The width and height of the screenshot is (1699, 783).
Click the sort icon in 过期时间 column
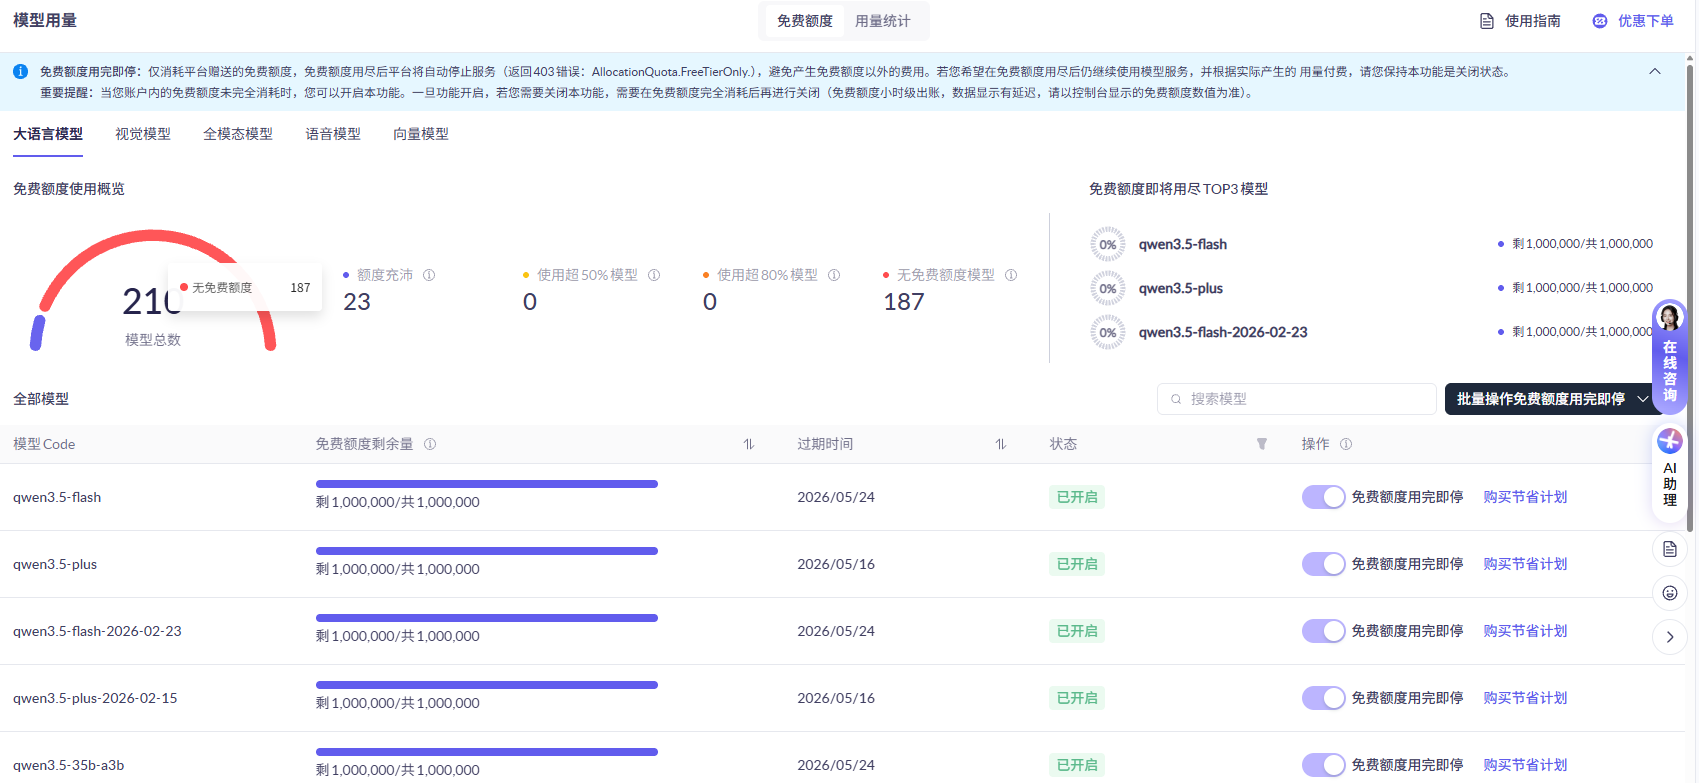pyautogui.click(x=1000, y=444)
